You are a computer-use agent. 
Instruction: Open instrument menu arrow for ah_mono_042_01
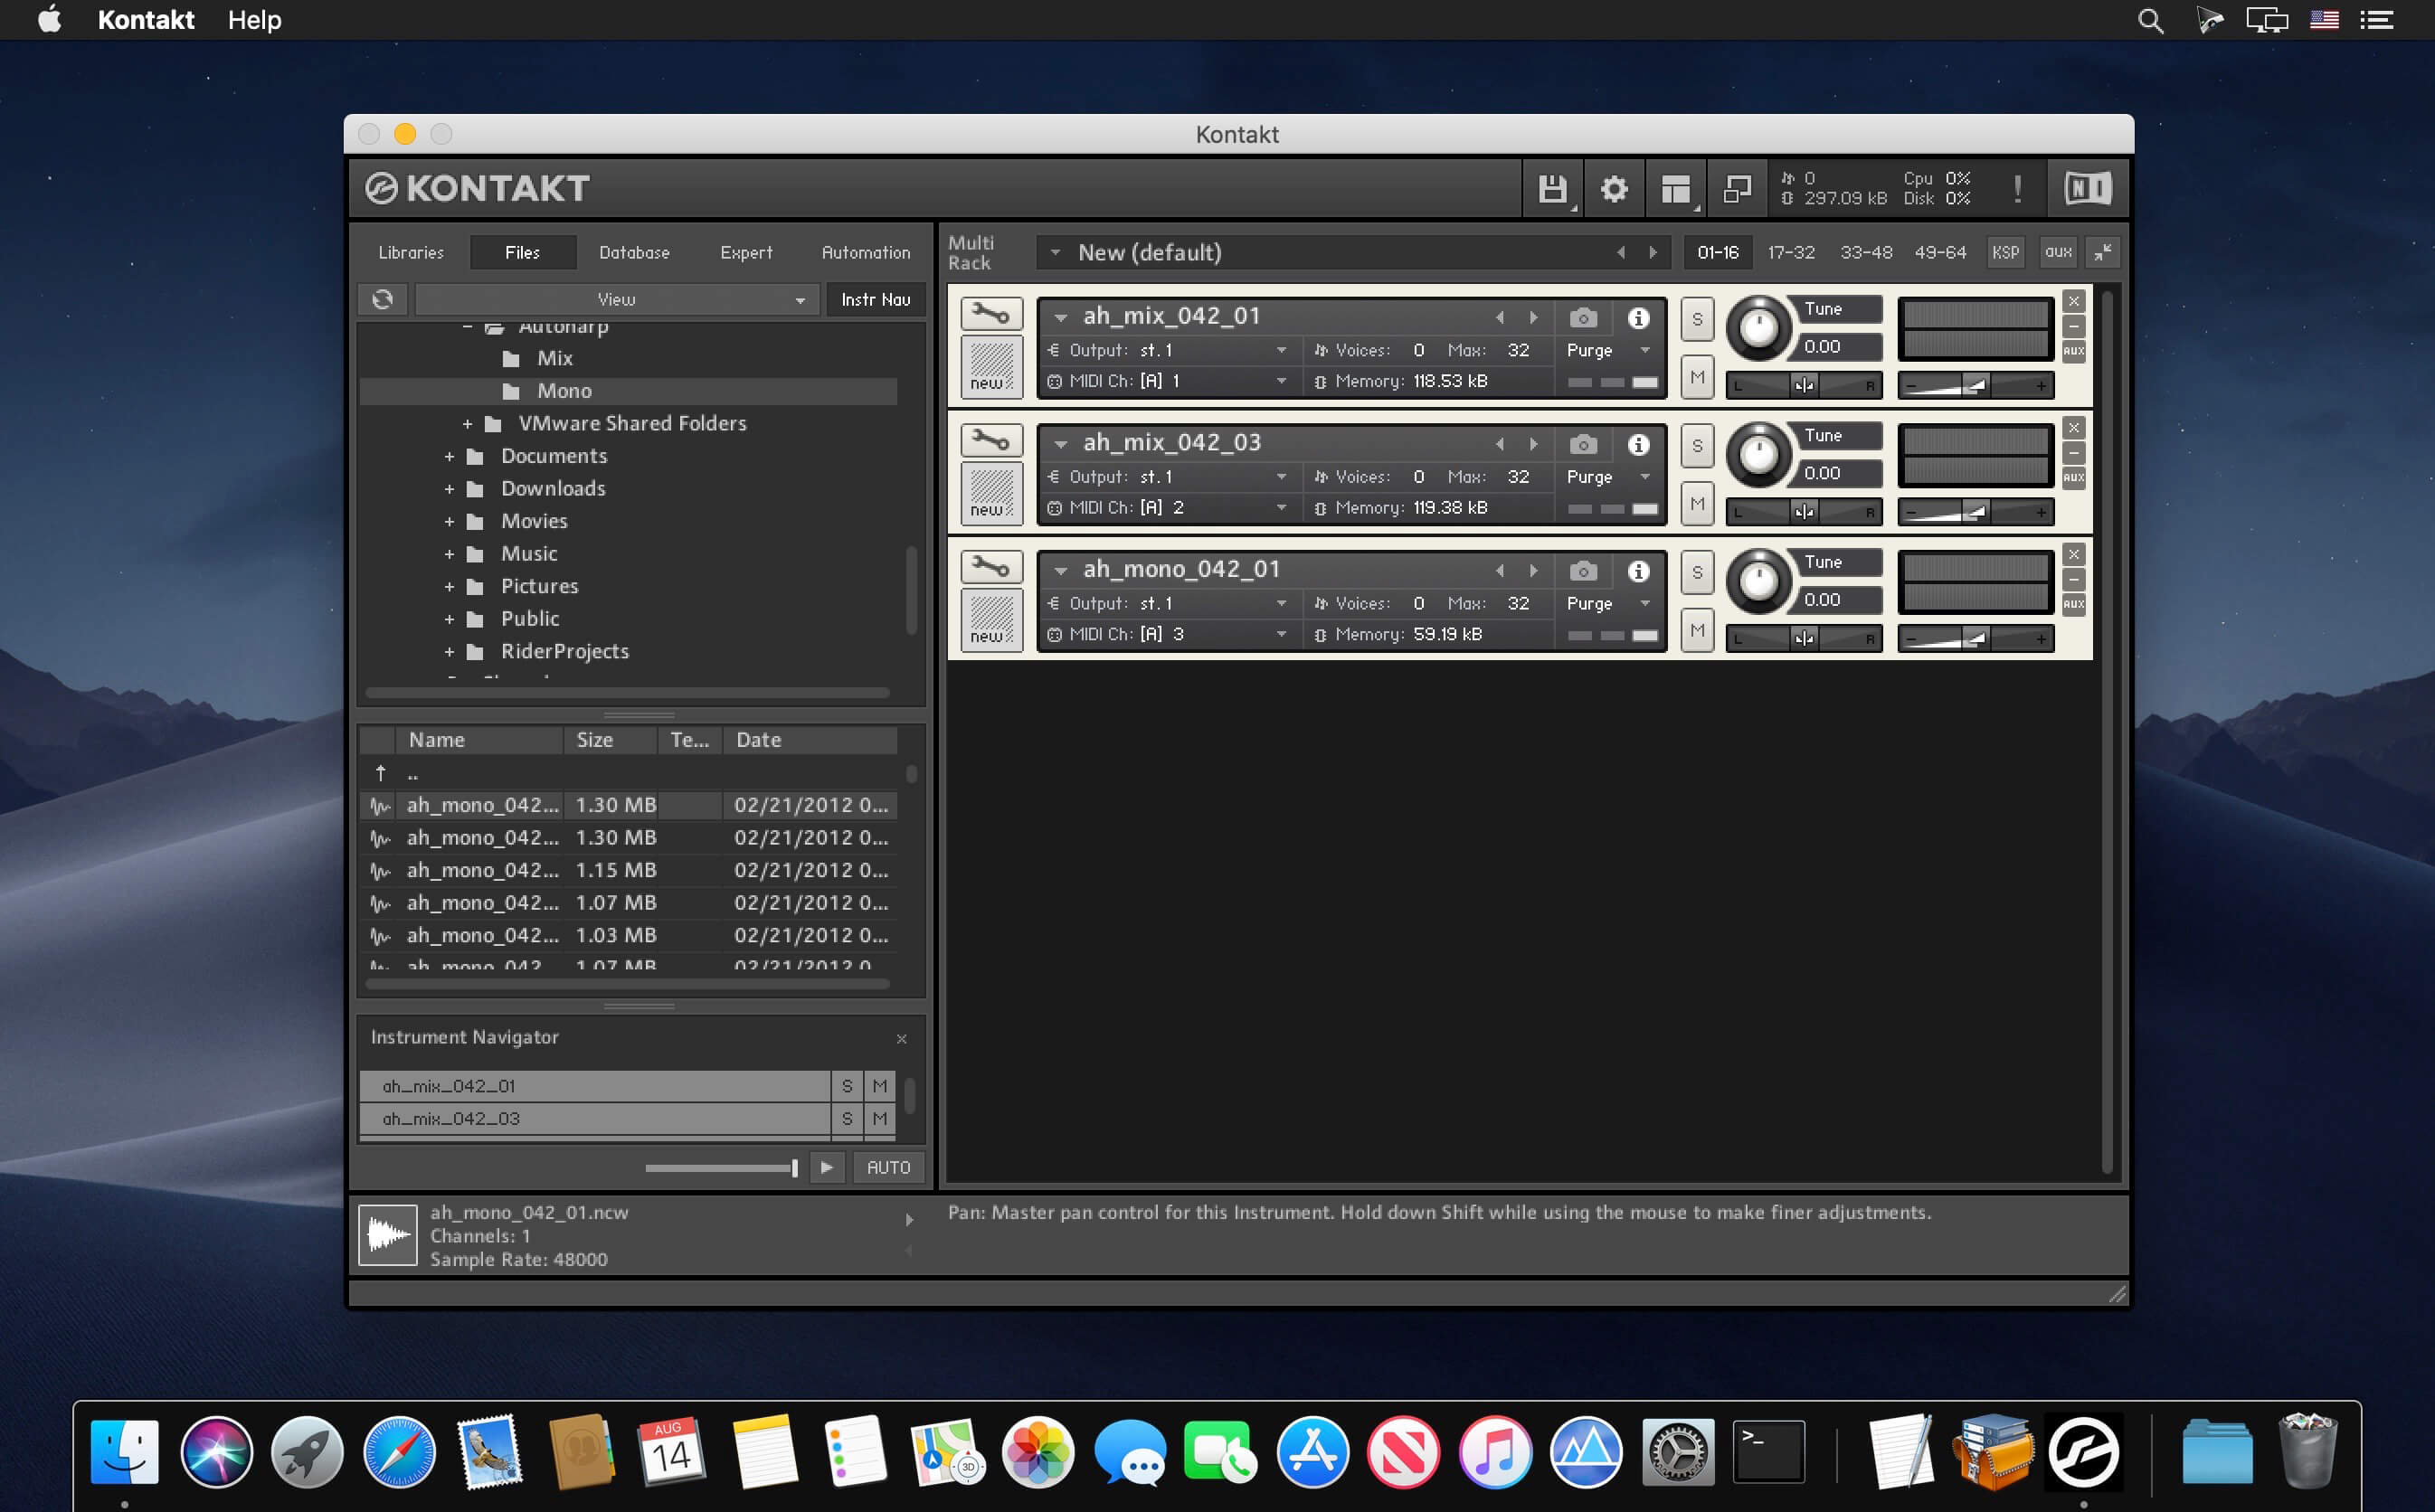point(1060,571)
